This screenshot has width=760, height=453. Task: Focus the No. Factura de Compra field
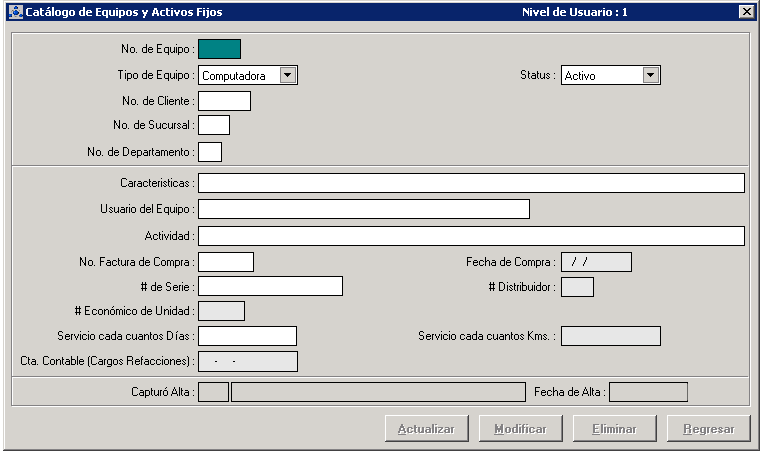[x=226, y=262]
